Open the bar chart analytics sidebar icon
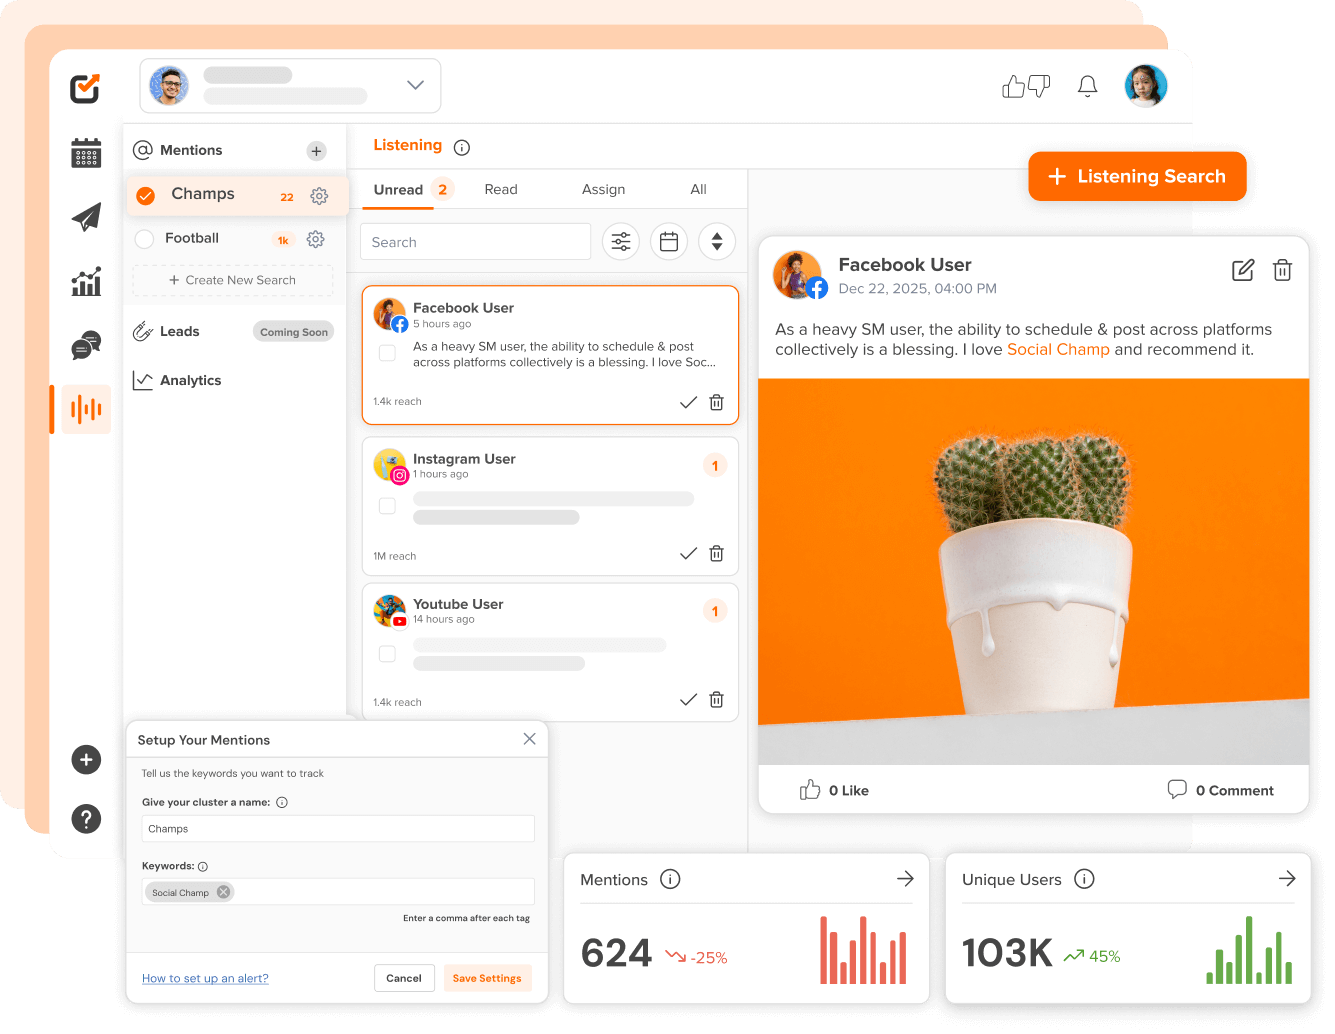Viewport: 1335px width, 1034px height. coord(86,281)
